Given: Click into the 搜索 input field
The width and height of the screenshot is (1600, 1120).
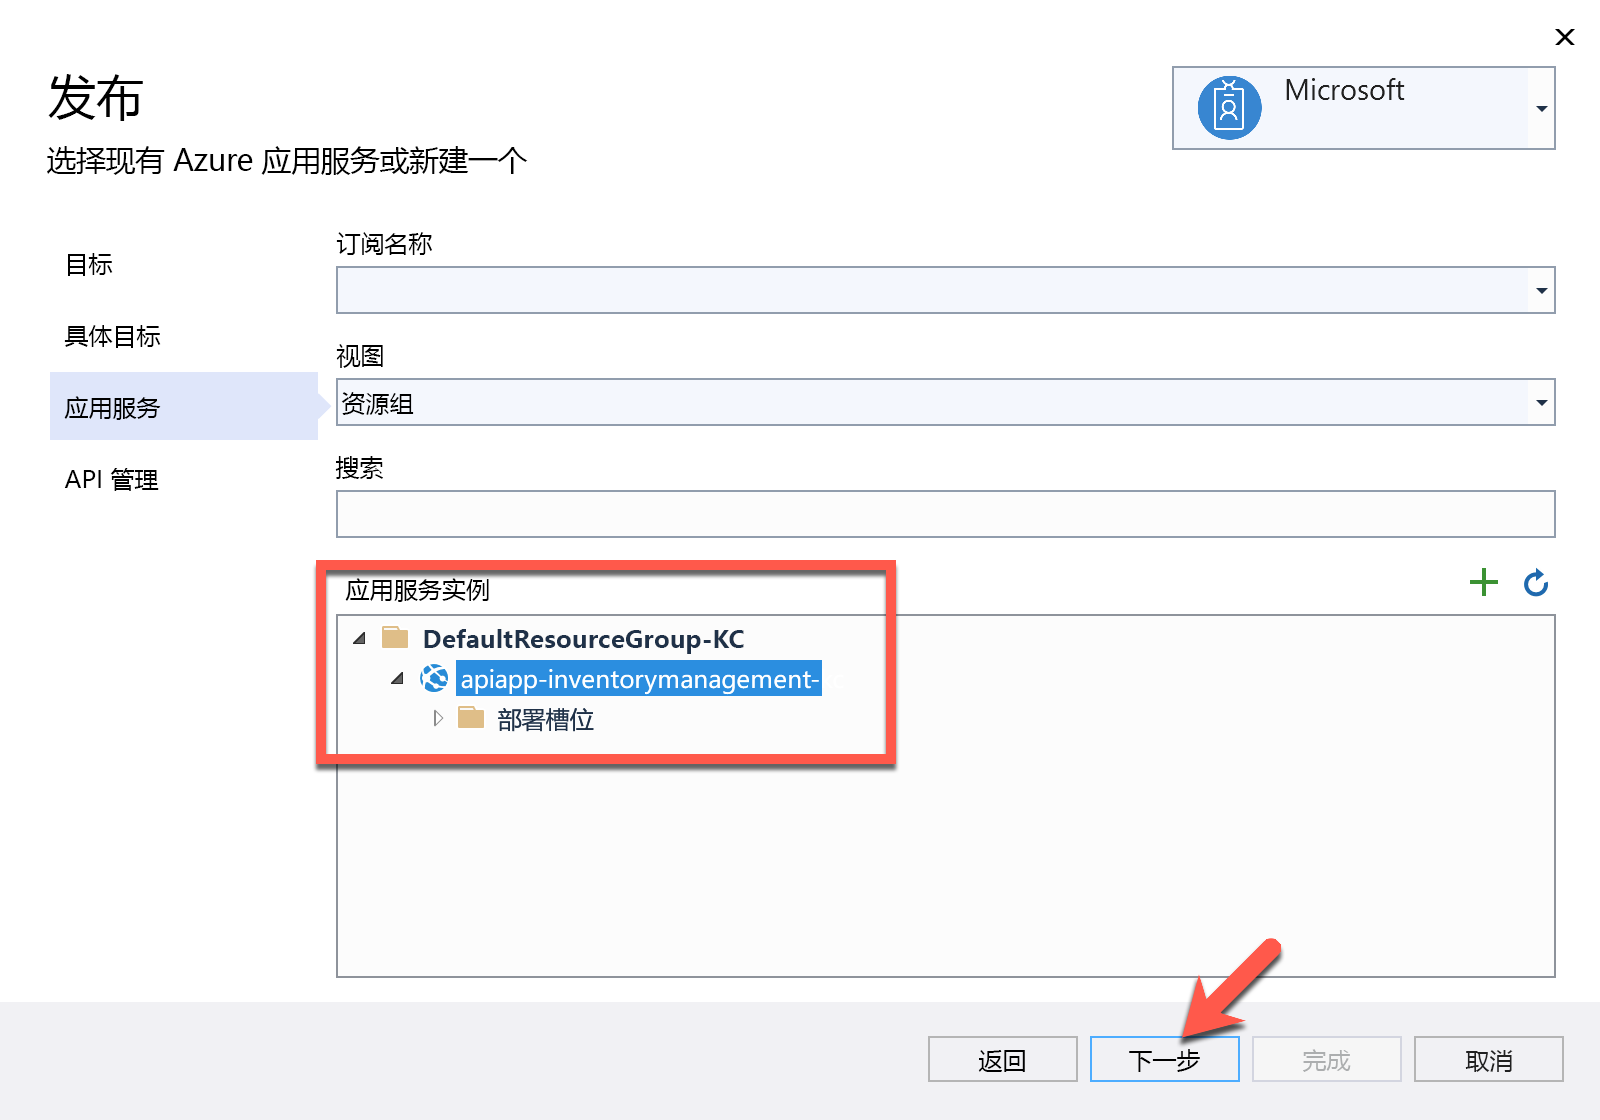Looking at the screenshot, I should point(945,514).
